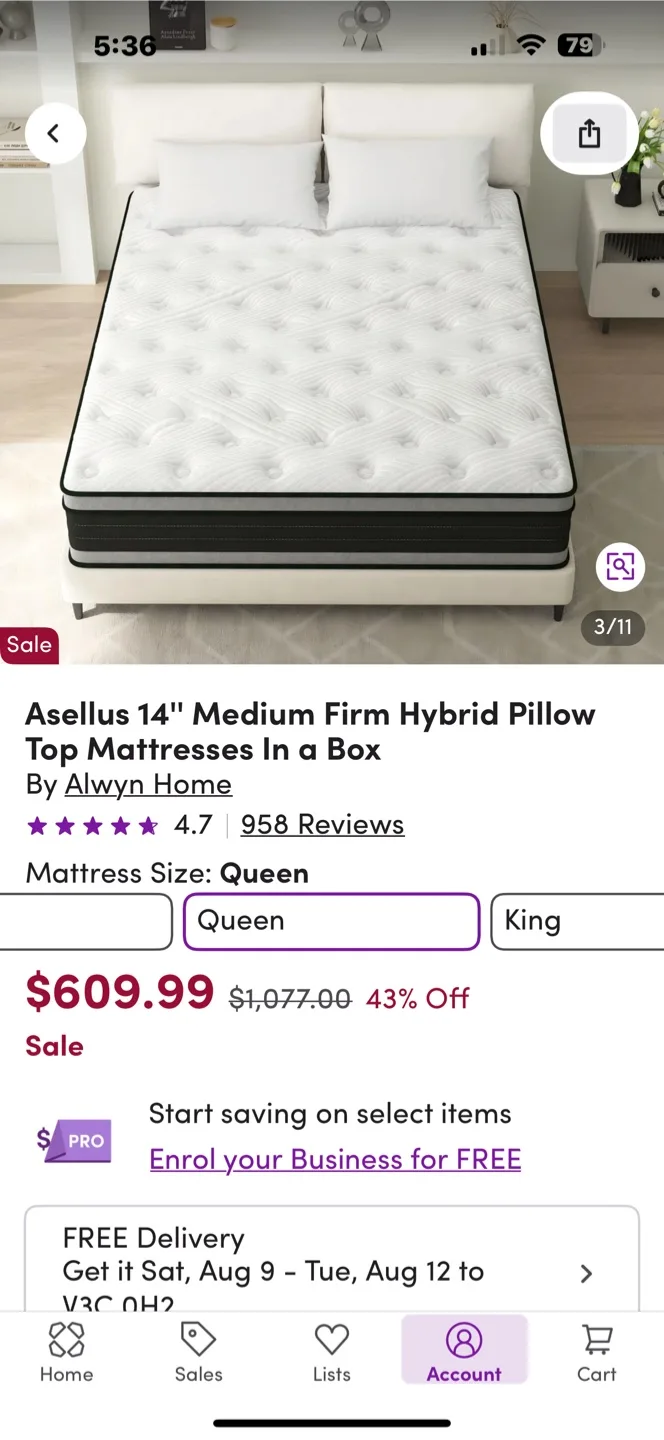The height and width of the screenshot is (1440, 664).
Task: Open Alwyn Home brand page
Action: point(147,784)
